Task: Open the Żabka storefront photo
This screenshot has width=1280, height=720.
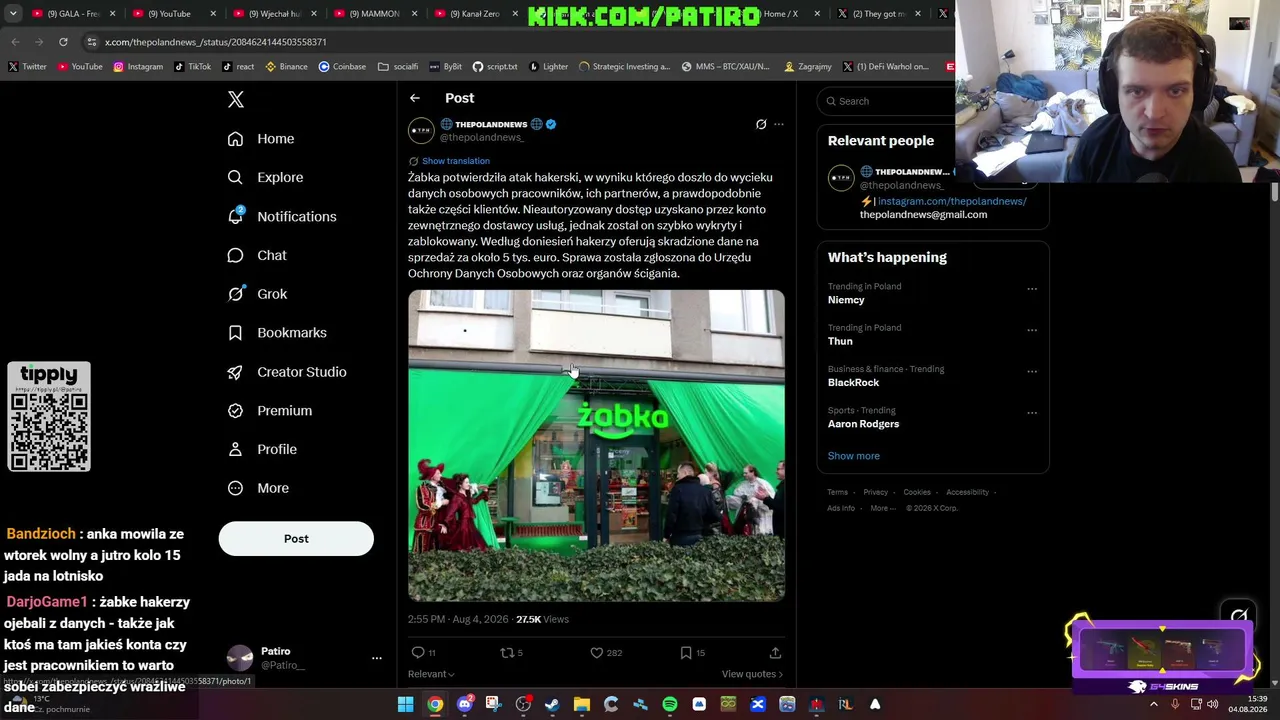Action: pyautogui.click(x=596, y=446)
